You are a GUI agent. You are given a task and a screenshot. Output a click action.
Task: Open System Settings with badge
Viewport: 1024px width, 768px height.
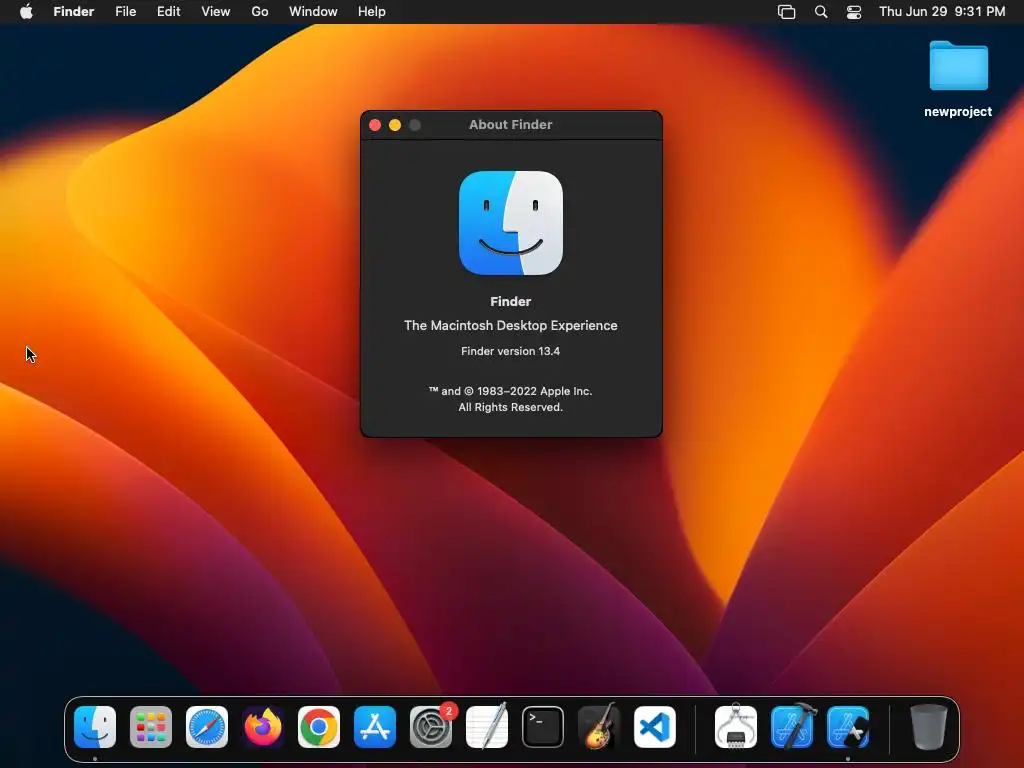tap(431, 727)
